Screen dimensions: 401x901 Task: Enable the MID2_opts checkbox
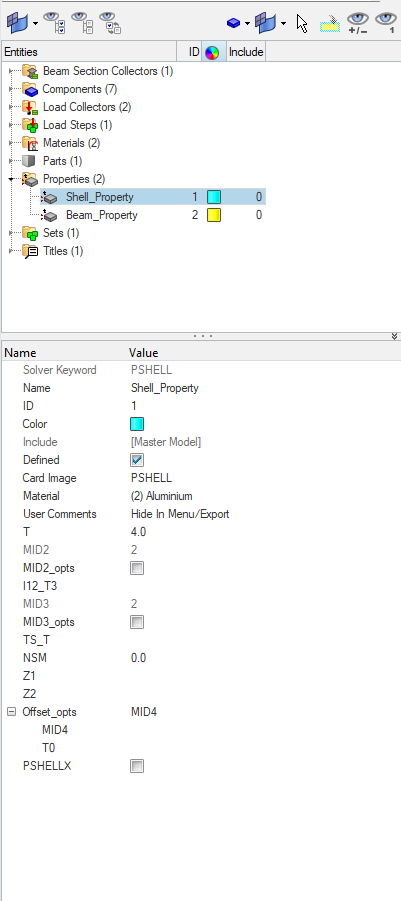tap(137, 568)
